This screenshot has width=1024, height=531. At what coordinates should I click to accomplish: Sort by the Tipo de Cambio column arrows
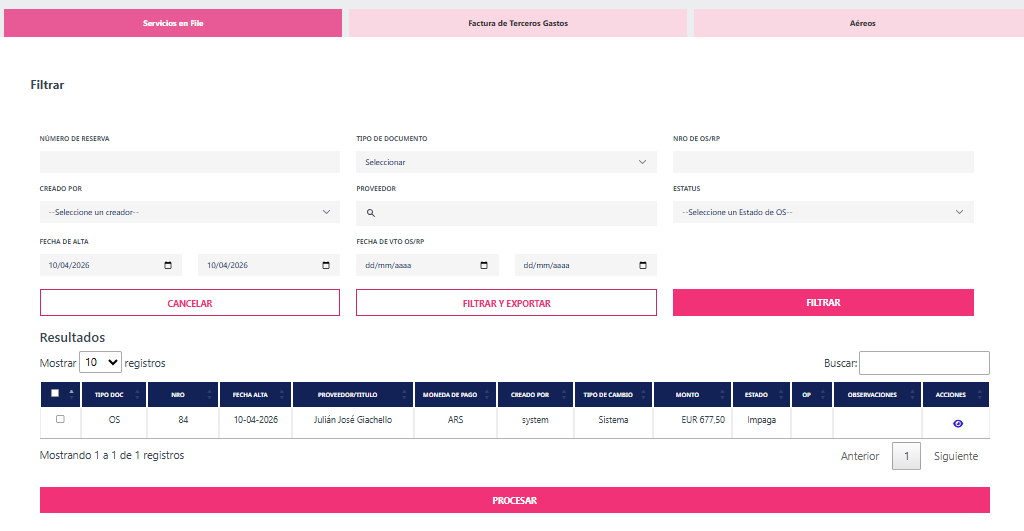click(643, 394)
